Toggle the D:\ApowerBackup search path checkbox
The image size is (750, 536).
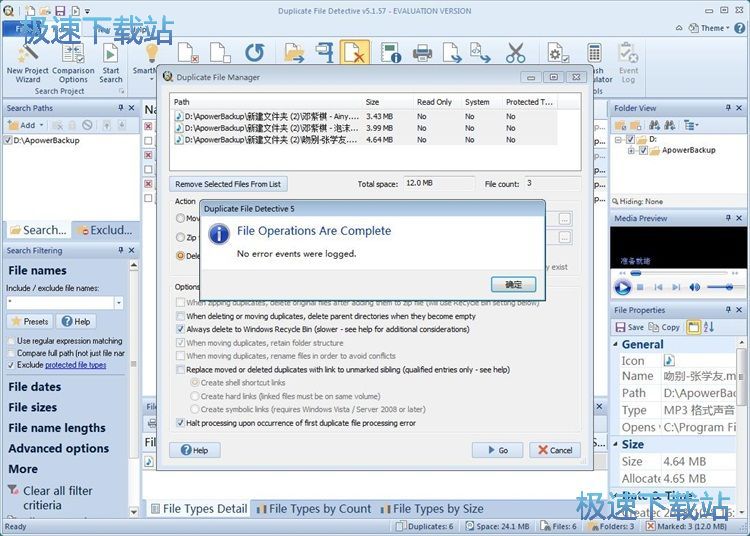point(8,140)
